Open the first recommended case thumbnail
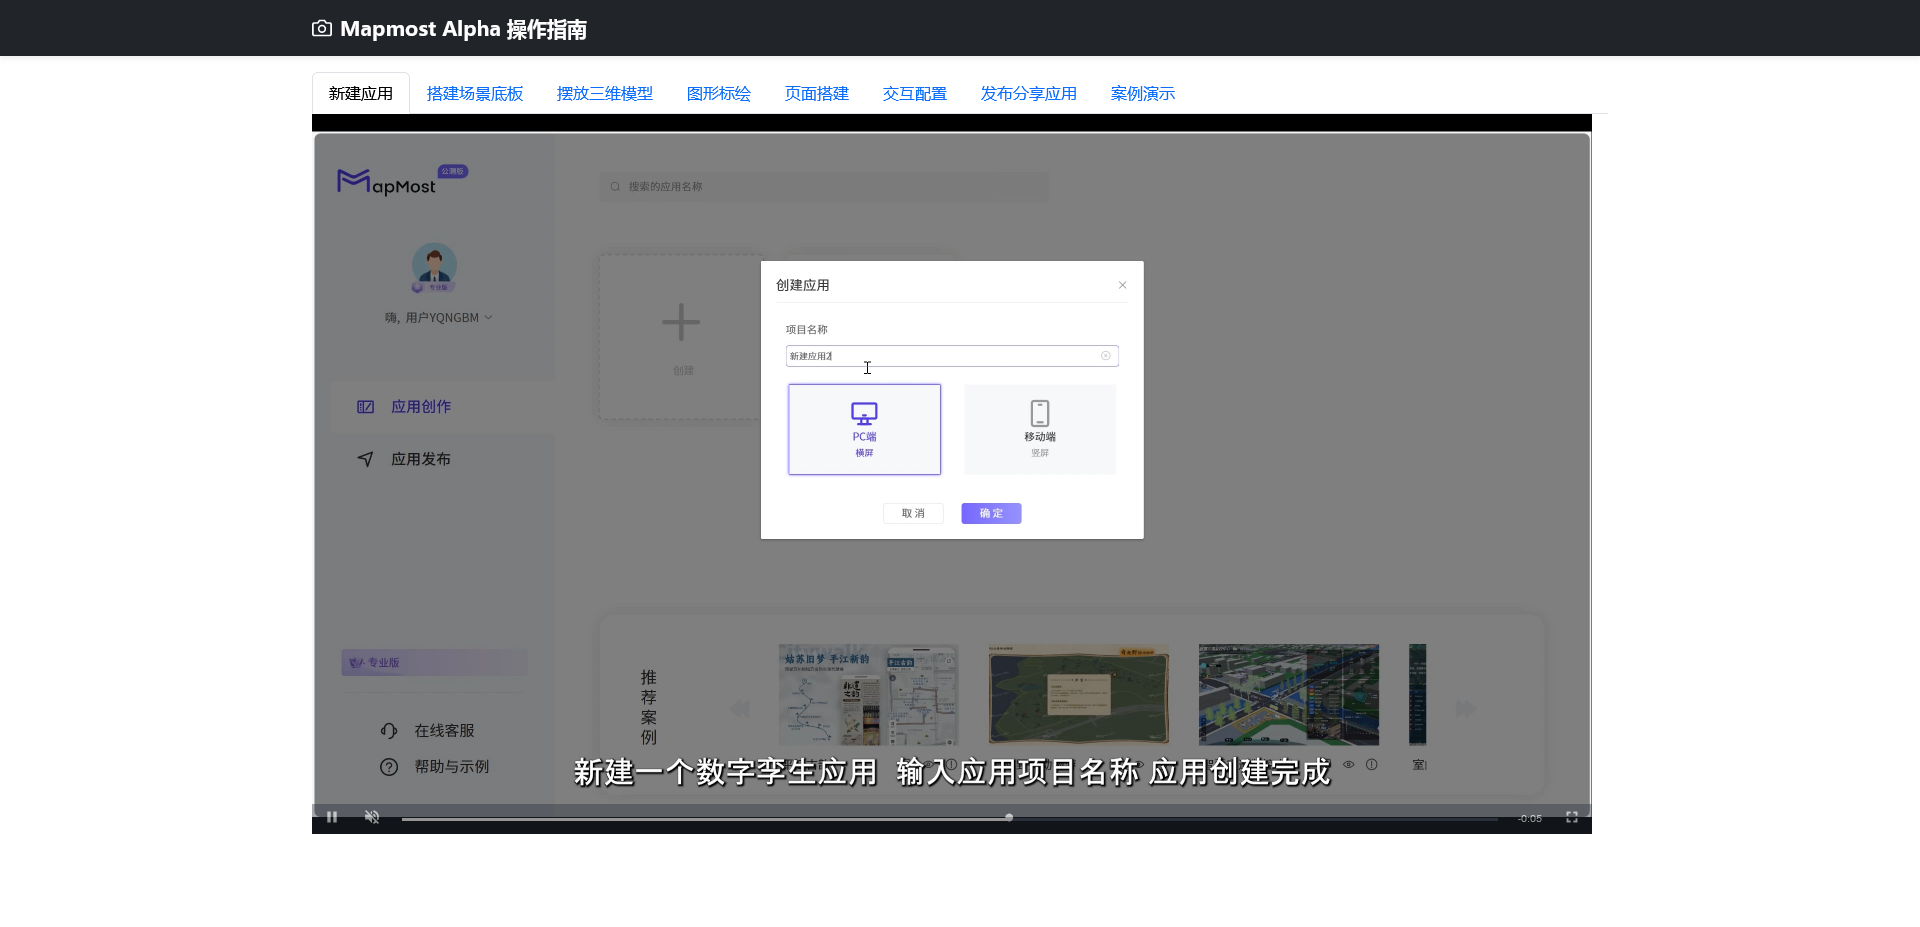The width and height of the screenshot is (1920, 927). pyautogui.click(x=868, y=695)
